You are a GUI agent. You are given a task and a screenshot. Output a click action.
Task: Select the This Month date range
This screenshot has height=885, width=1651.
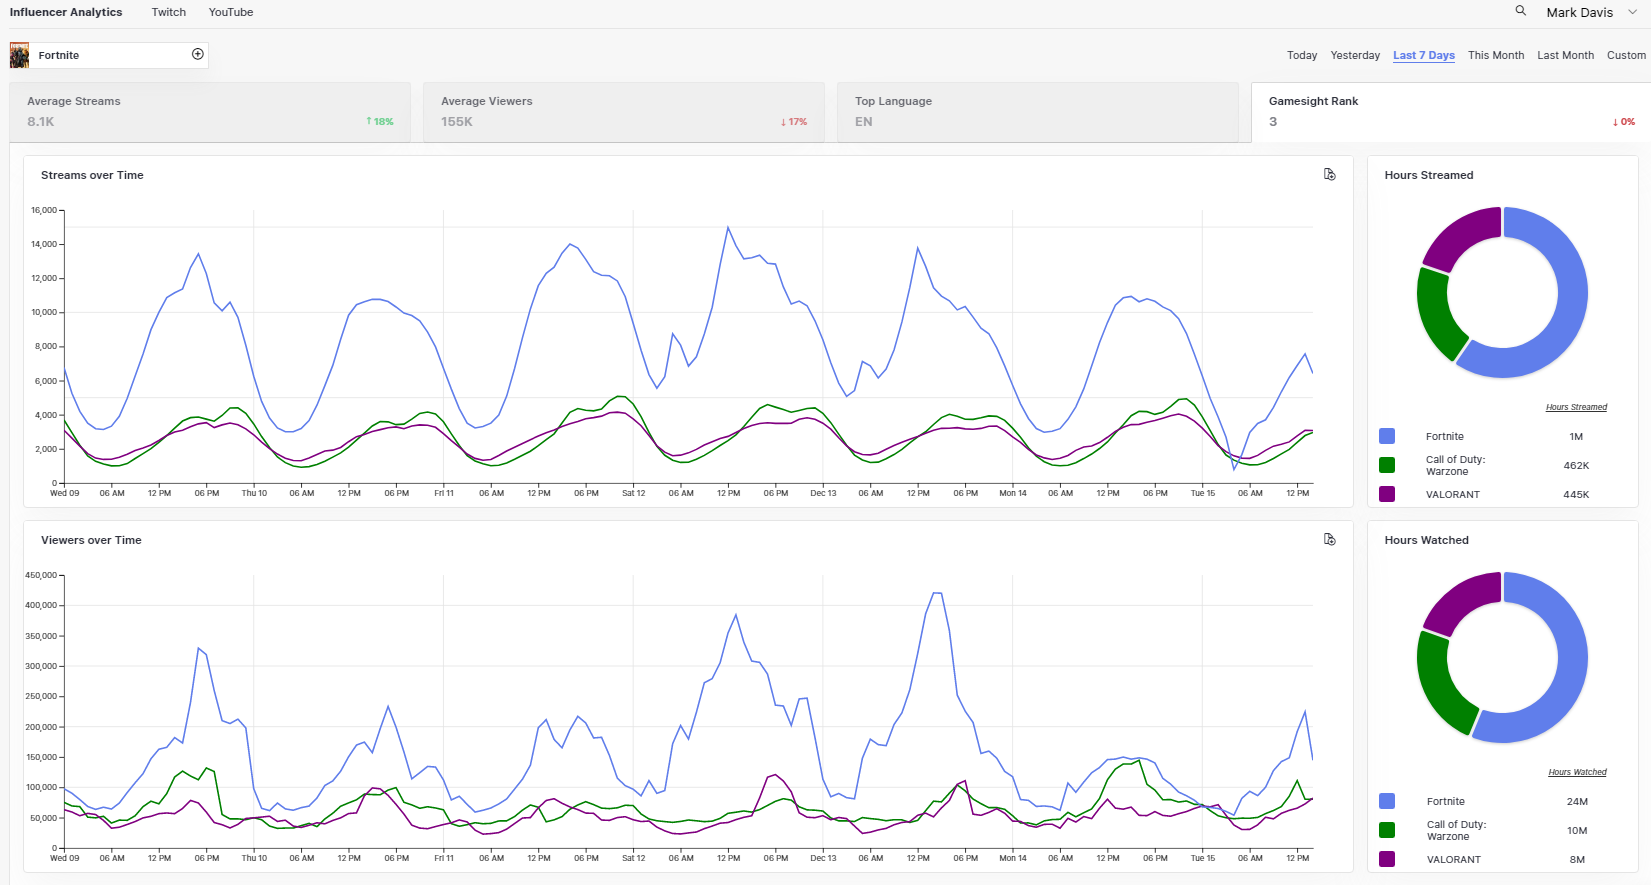point(1496,55)
